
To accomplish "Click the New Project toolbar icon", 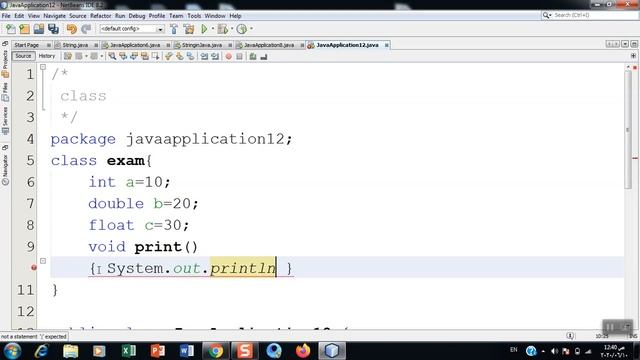I will [x=24, y=29].
